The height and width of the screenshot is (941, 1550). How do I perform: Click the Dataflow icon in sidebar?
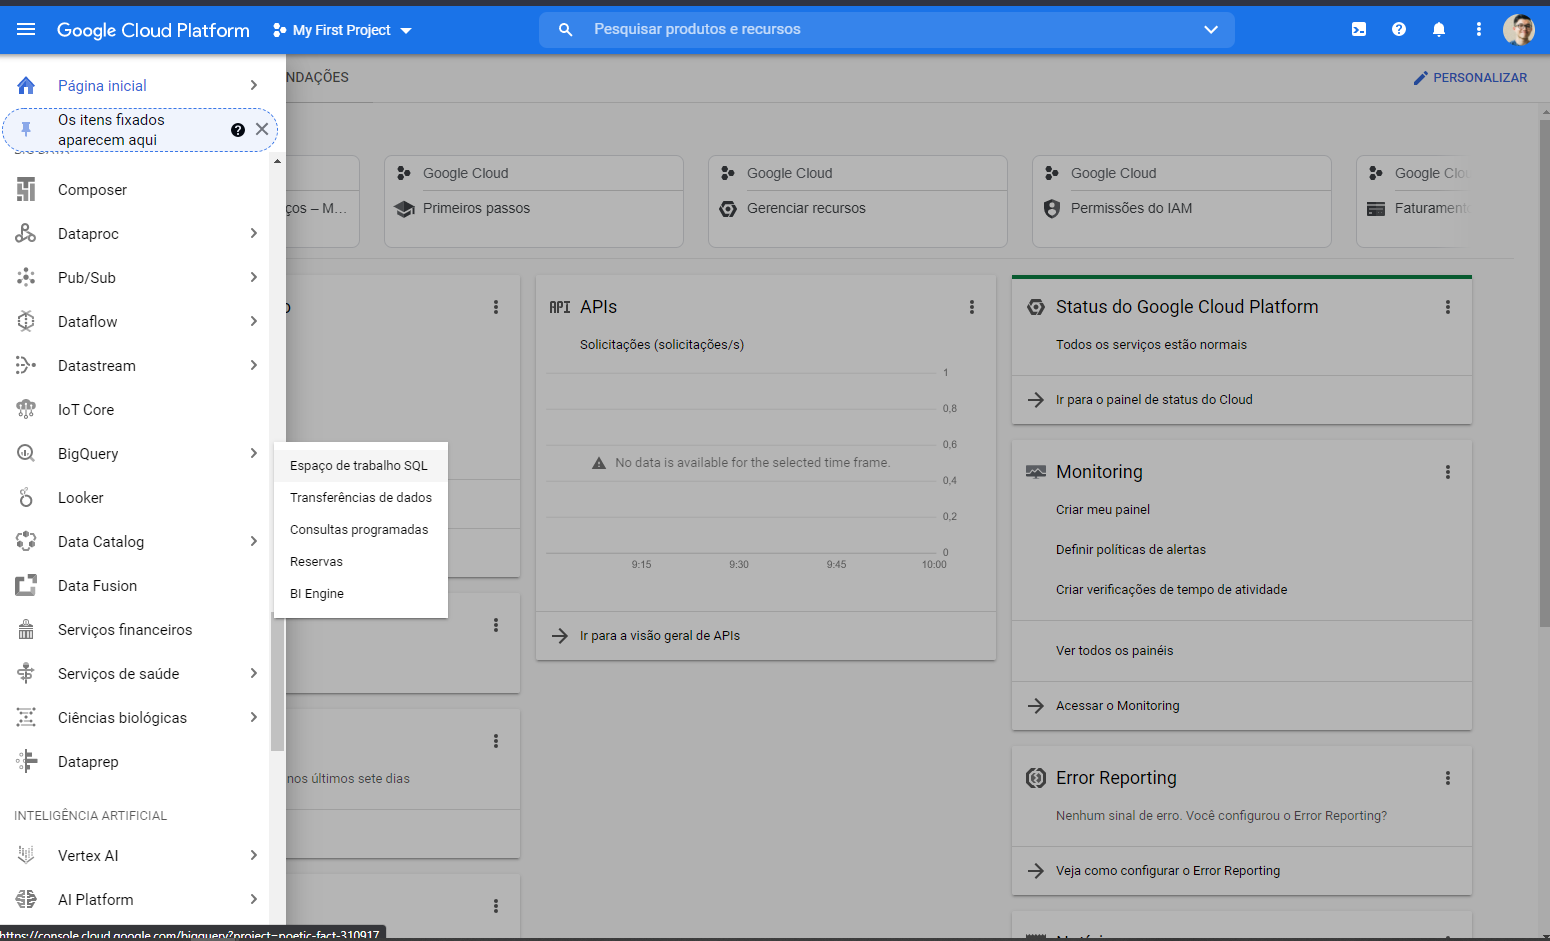tap(26, 321)
